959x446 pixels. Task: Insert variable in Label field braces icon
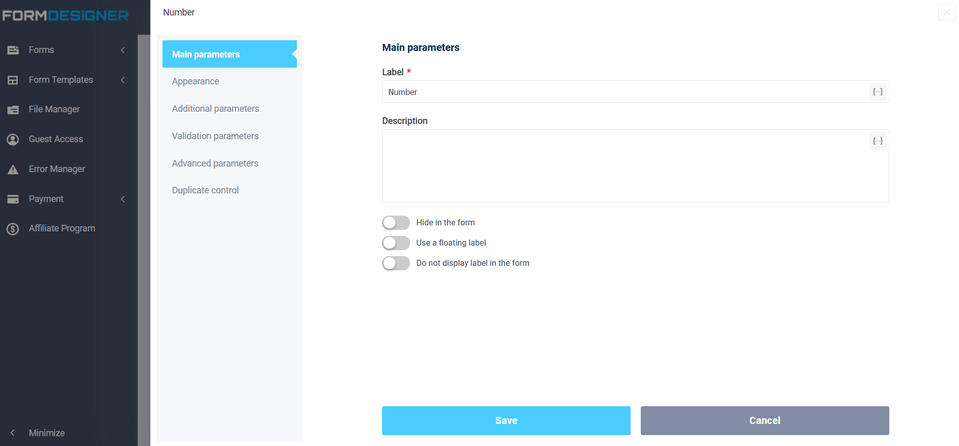point(877,92)
